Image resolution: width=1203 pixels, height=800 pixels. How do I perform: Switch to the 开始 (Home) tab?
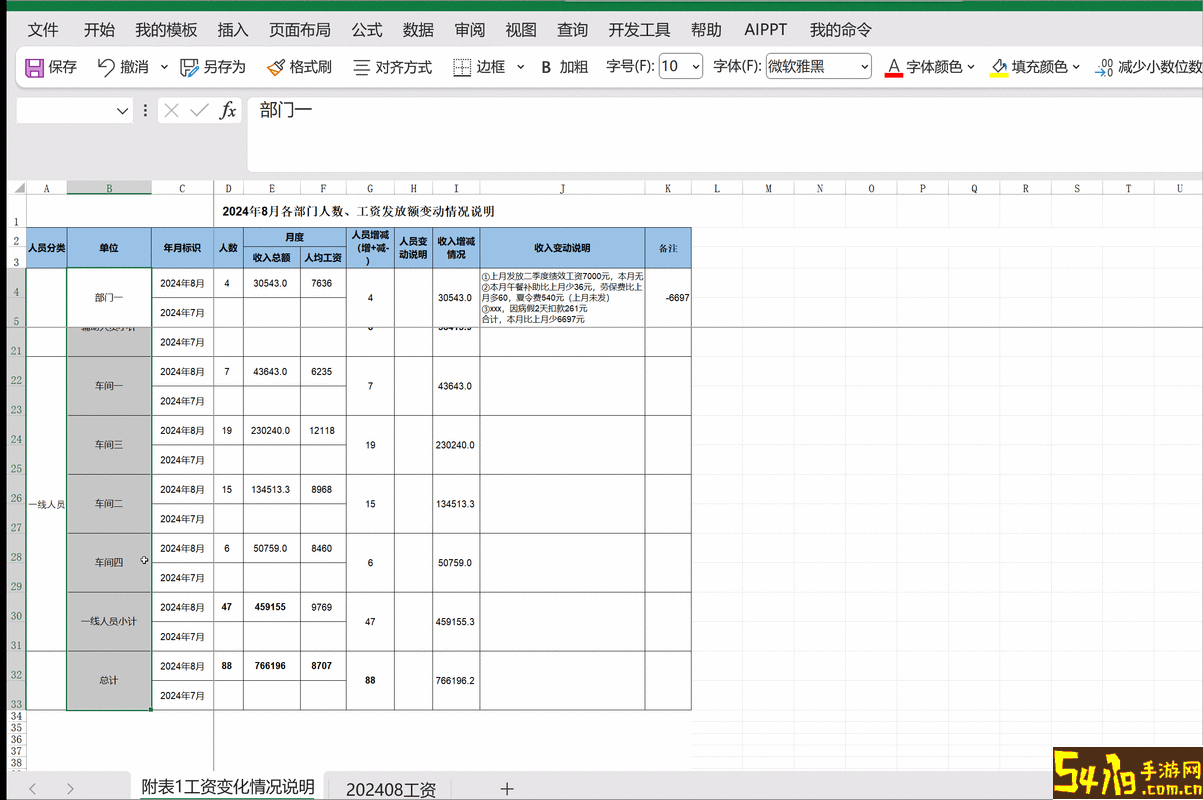point(99,30)
